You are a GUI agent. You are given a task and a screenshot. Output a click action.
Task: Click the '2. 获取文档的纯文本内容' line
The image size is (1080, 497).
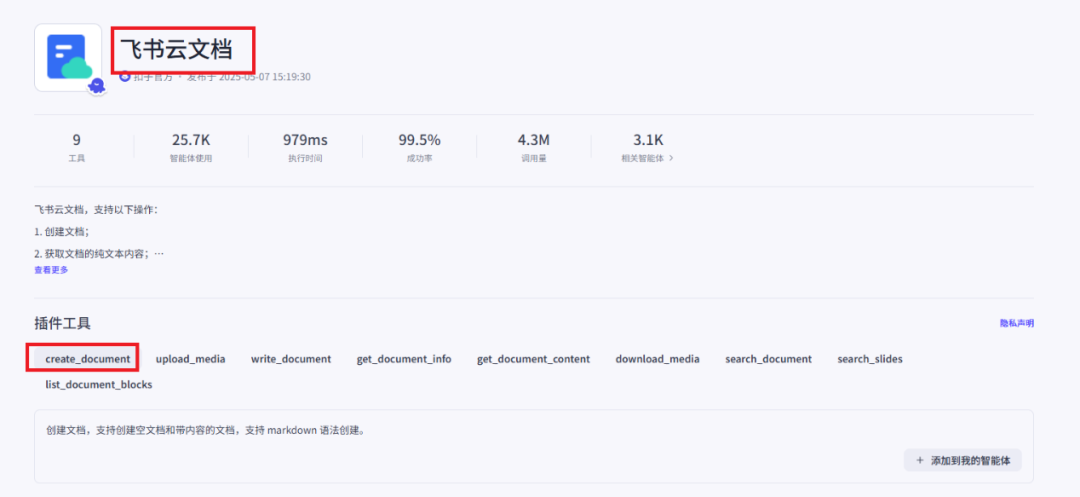click(x=99, y=254)
